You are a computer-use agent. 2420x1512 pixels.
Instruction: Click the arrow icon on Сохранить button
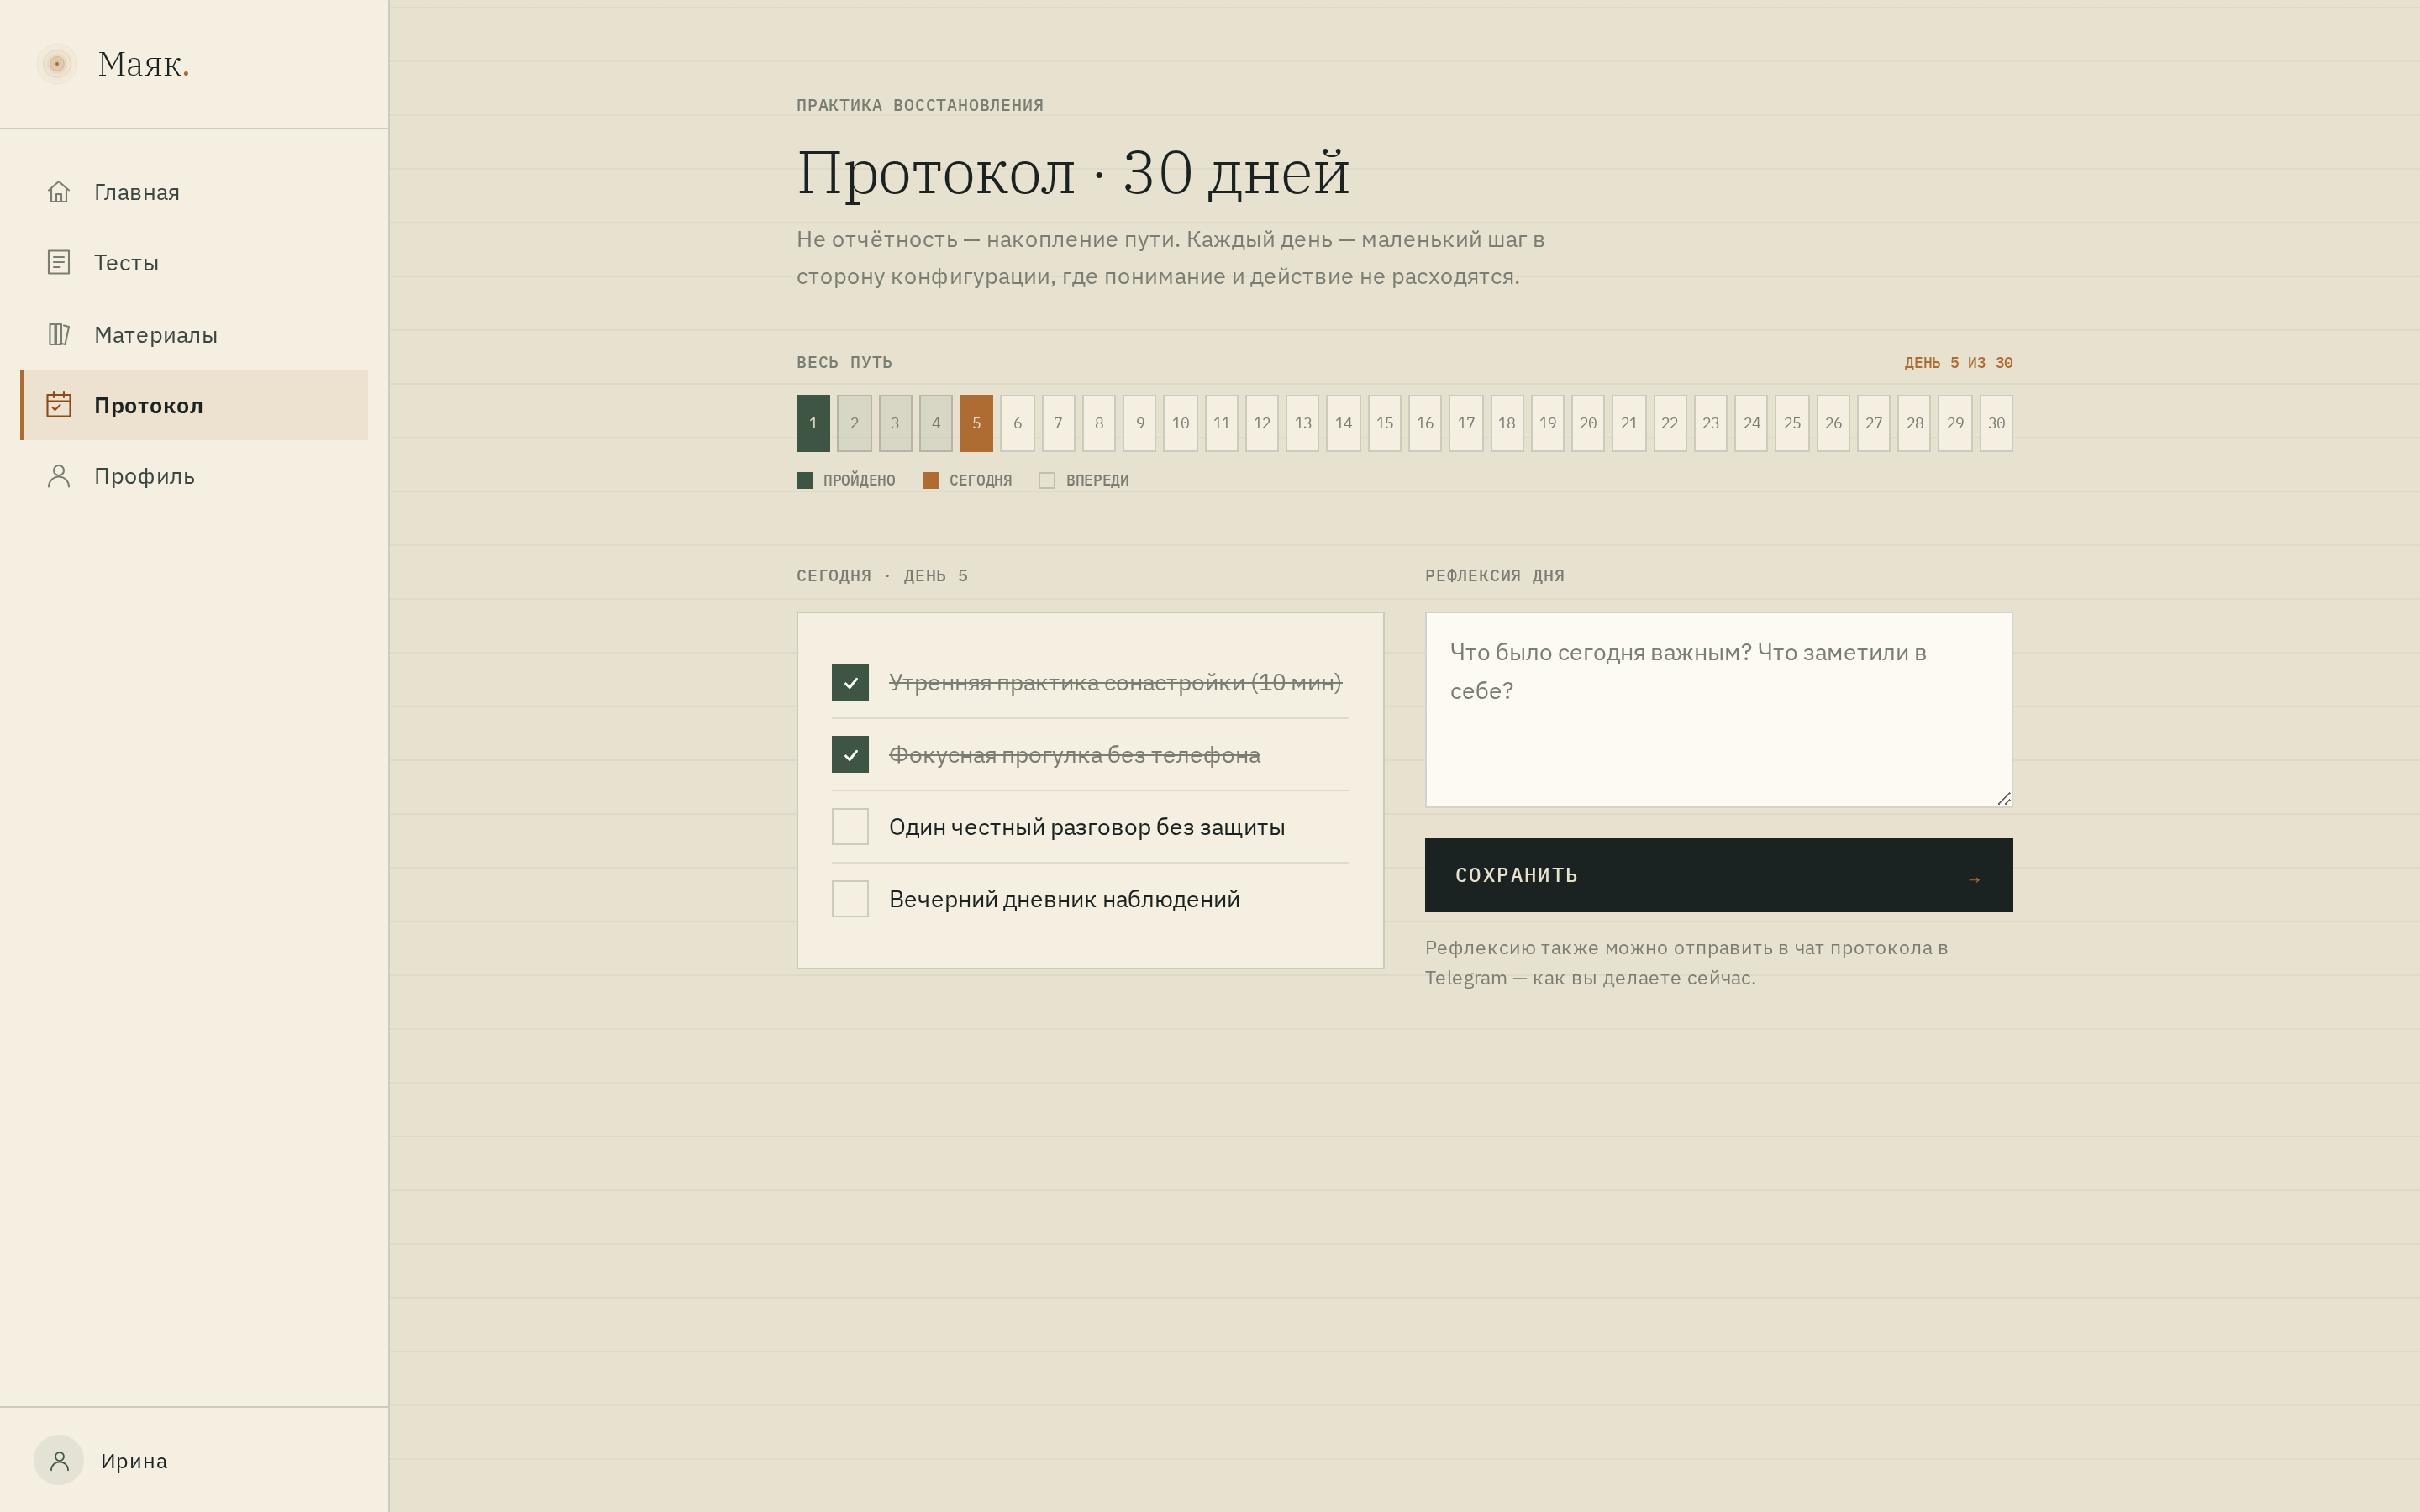(1974, 880)
